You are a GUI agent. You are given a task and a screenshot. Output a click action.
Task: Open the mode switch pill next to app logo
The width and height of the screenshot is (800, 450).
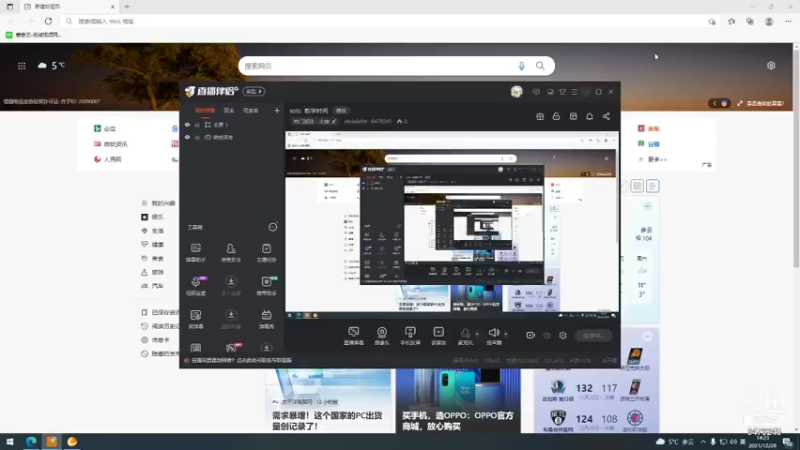[254, 91]
